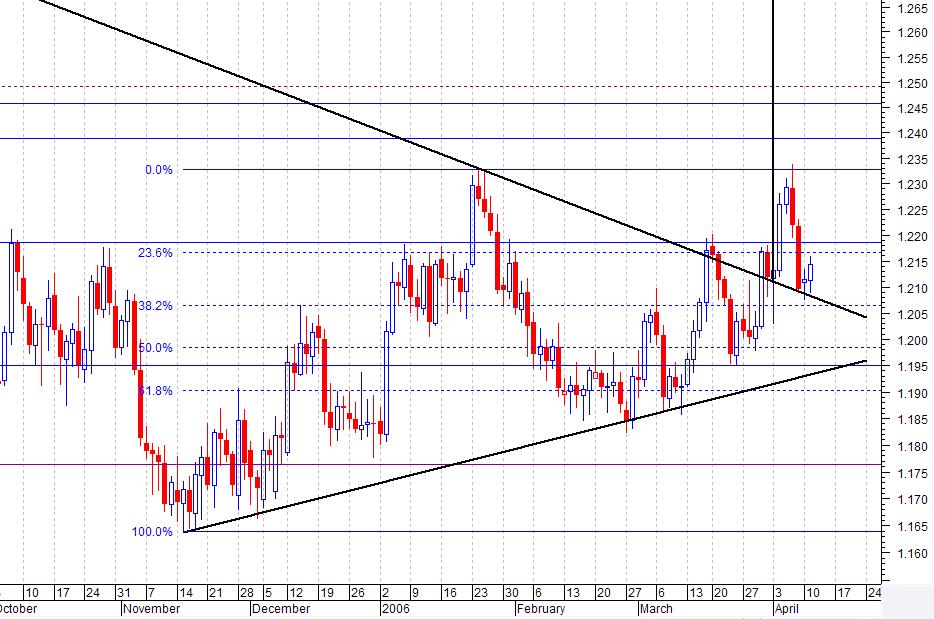Select the April label on the date axis

point(788,607)
